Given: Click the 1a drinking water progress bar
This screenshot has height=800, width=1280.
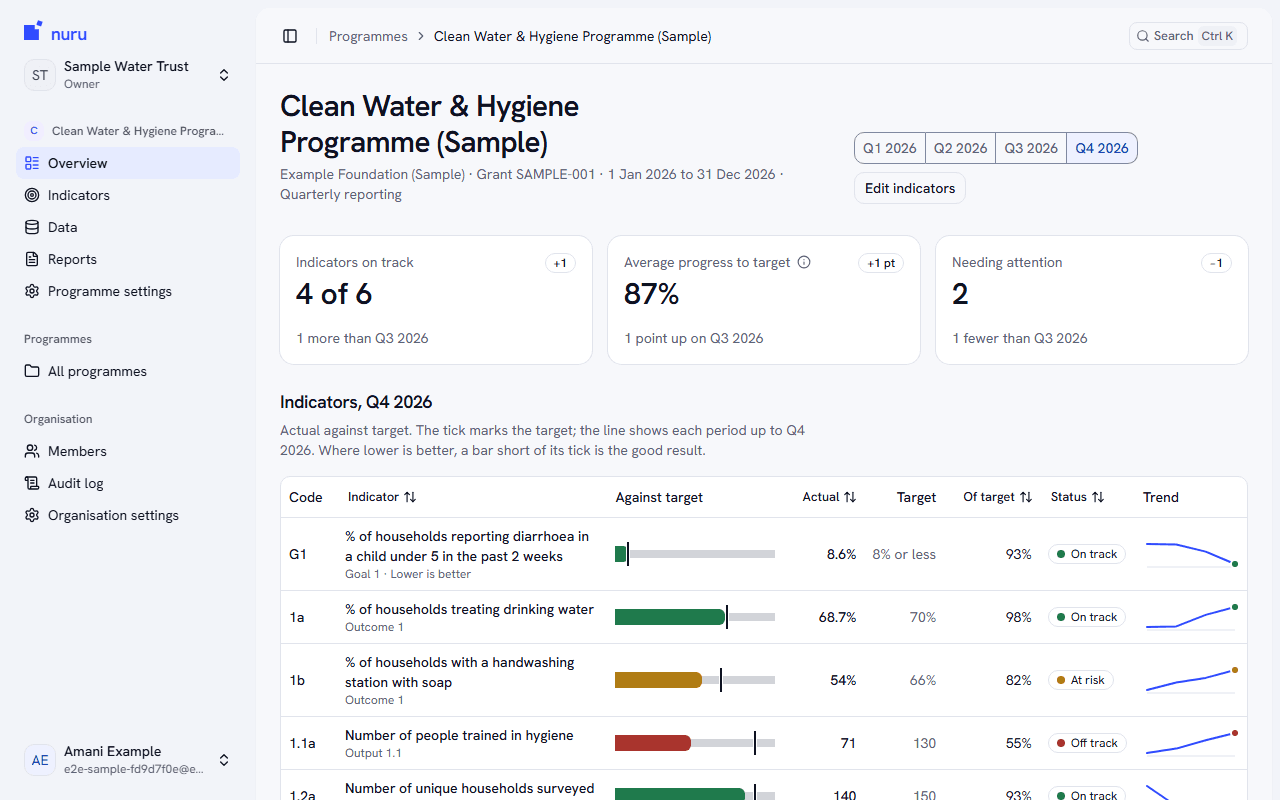Looking at the screenshot, I should point(695,617).
